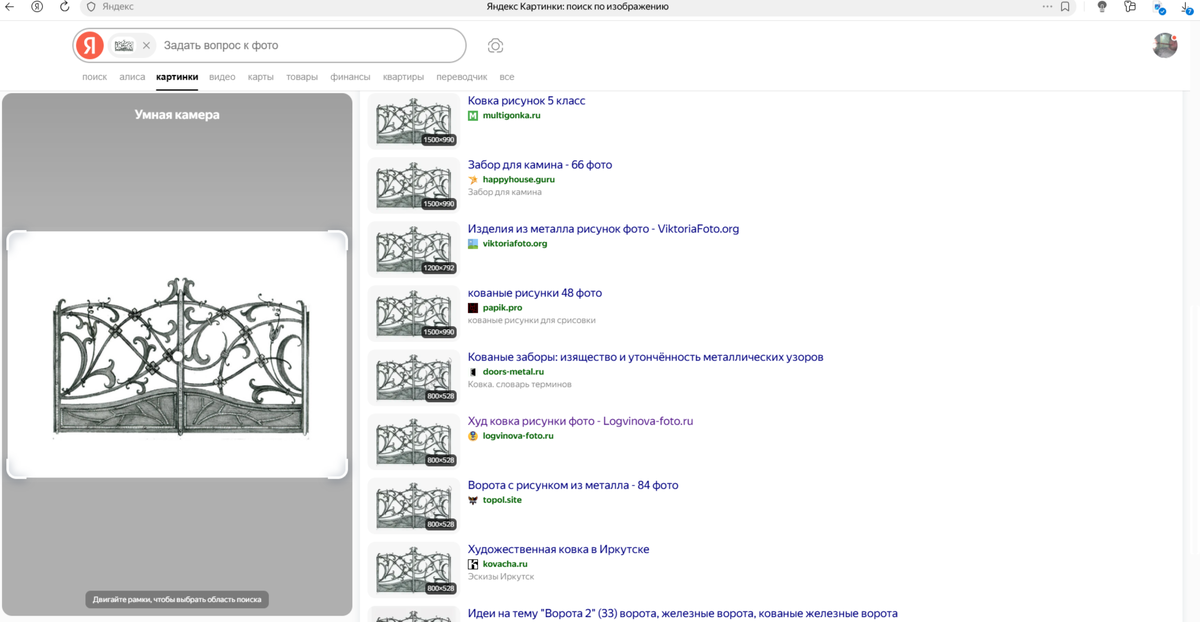Viewport: 1200px width, 622px height.
Task: Visit the topol.site source domain
Action: tap(502, 500)
